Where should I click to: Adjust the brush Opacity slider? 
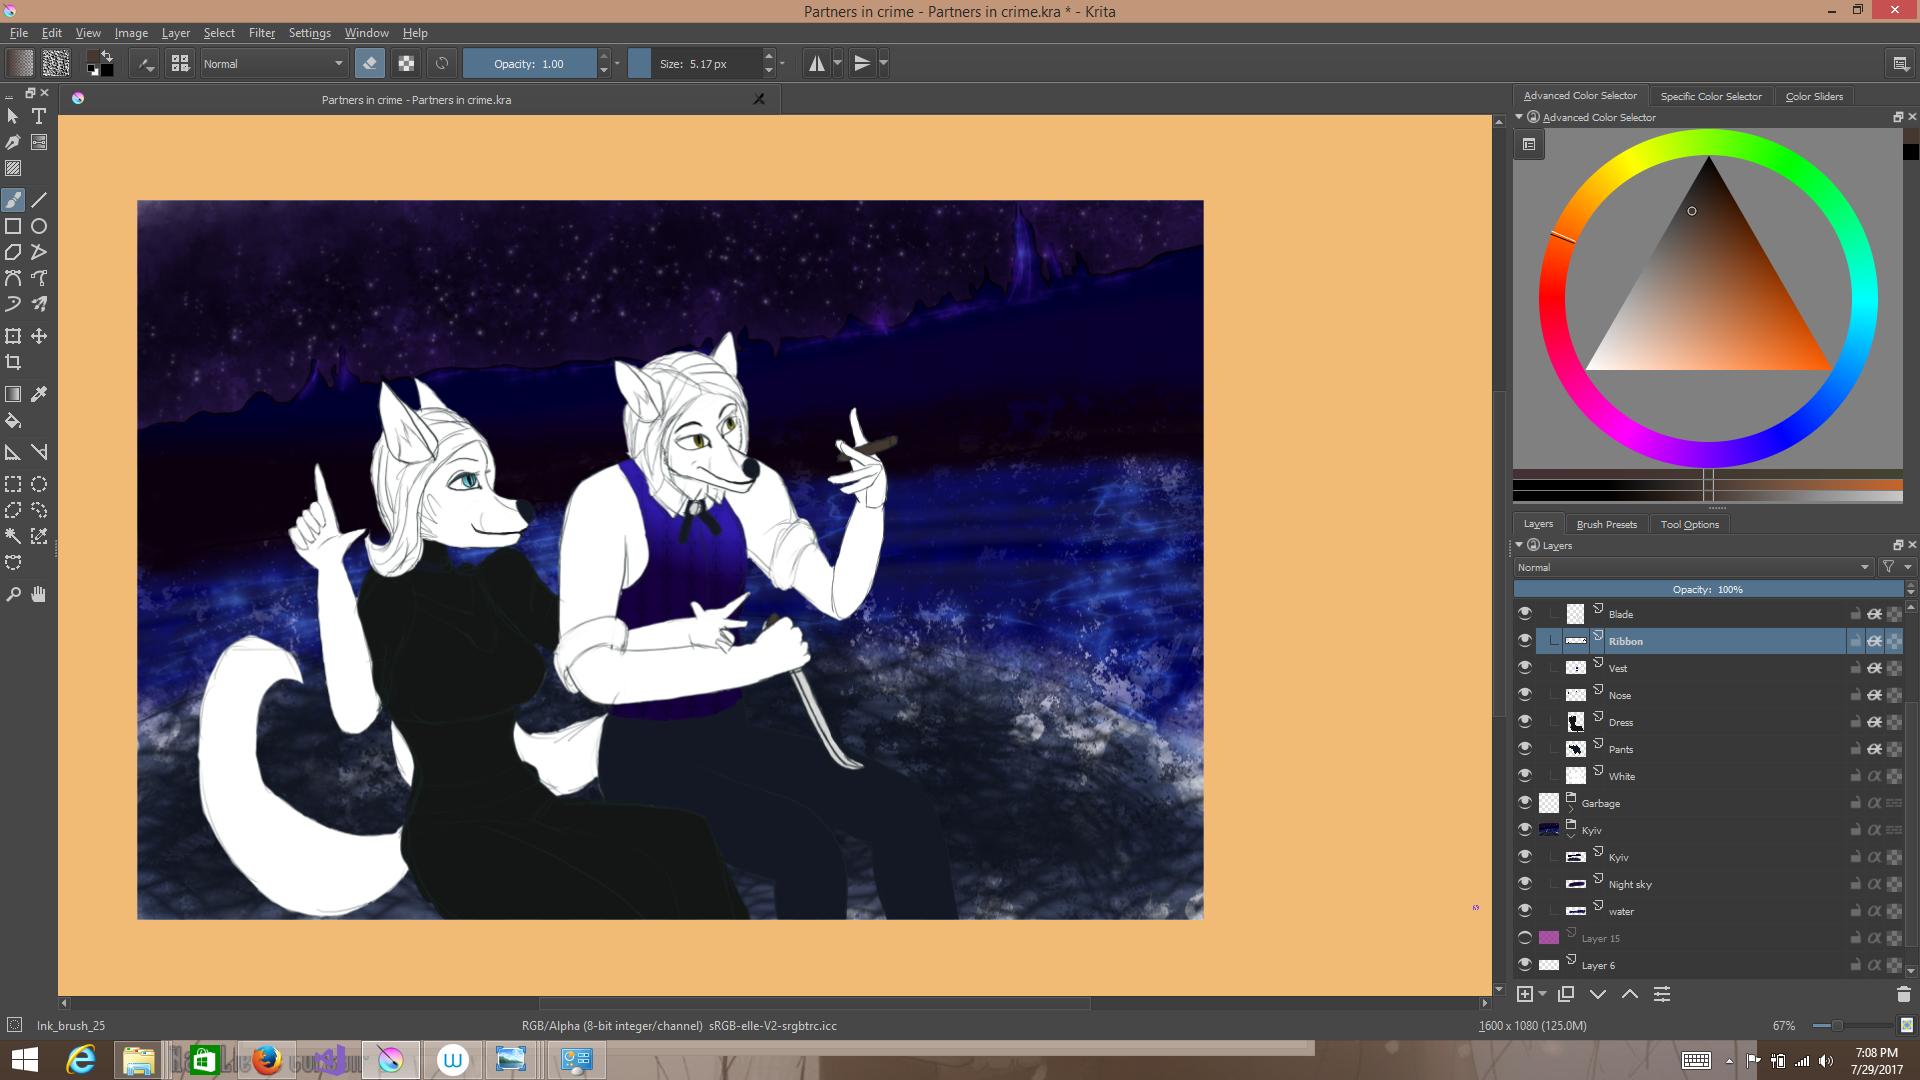[529, 64]
